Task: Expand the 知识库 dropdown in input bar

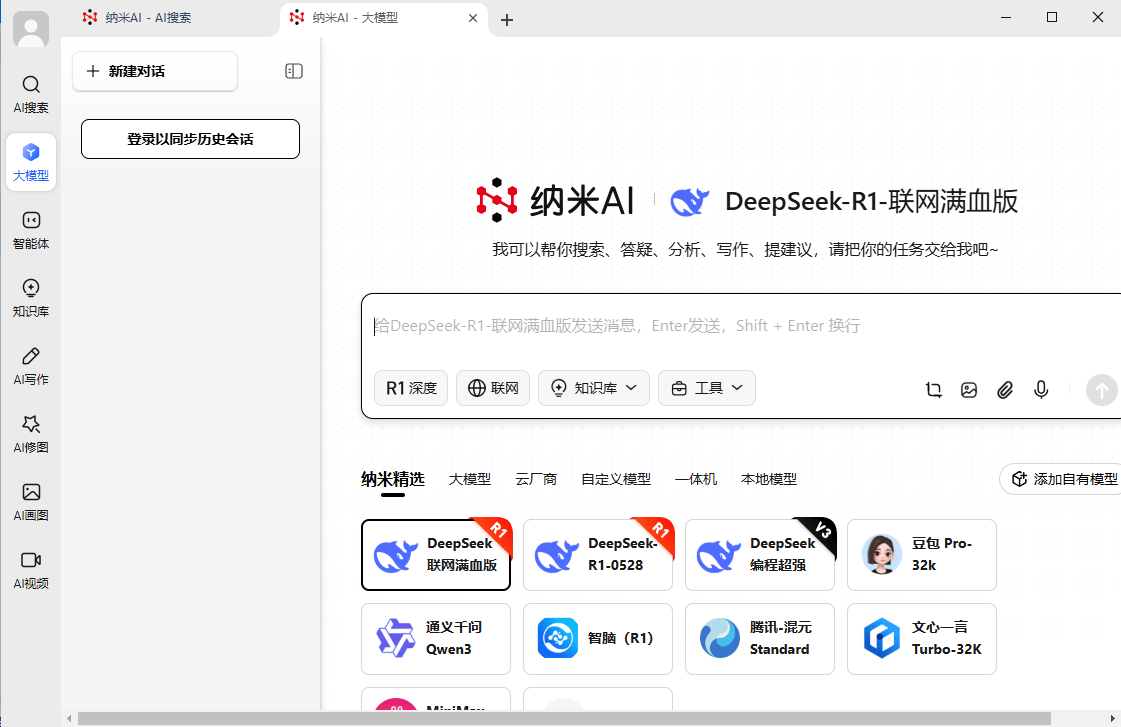Action: (593, 388)
